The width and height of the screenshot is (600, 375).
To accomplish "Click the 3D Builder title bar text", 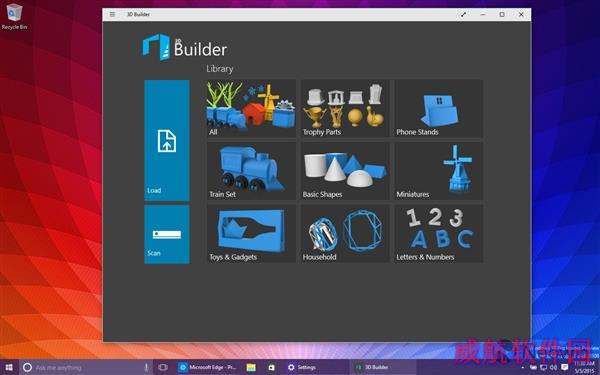I will click(138, 15).
